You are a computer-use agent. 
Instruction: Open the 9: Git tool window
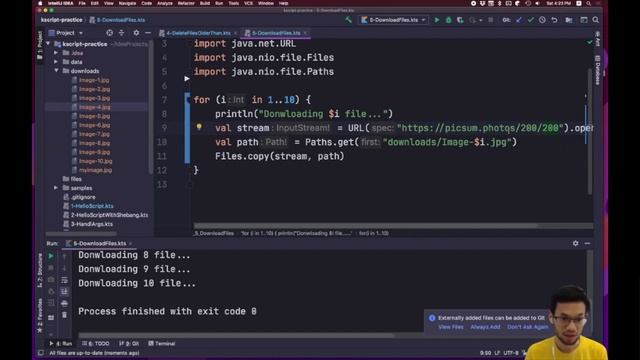pyautogui.click(x=129, y=344)
